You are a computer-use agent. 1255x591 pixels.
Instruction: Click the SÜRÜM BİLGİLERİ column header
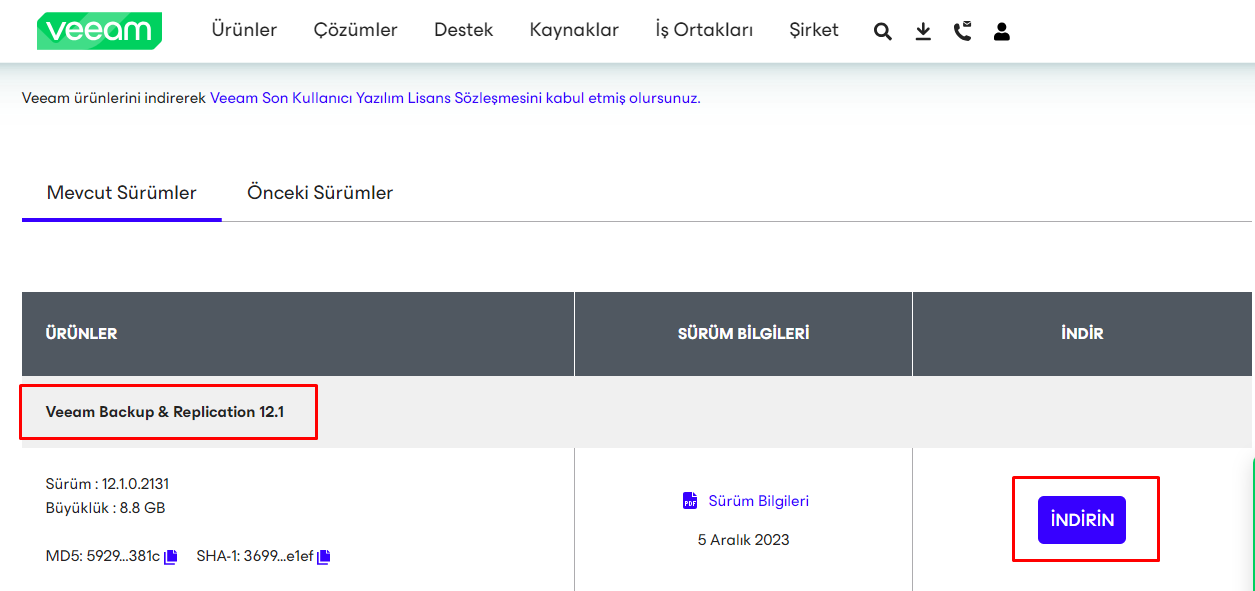744,334
